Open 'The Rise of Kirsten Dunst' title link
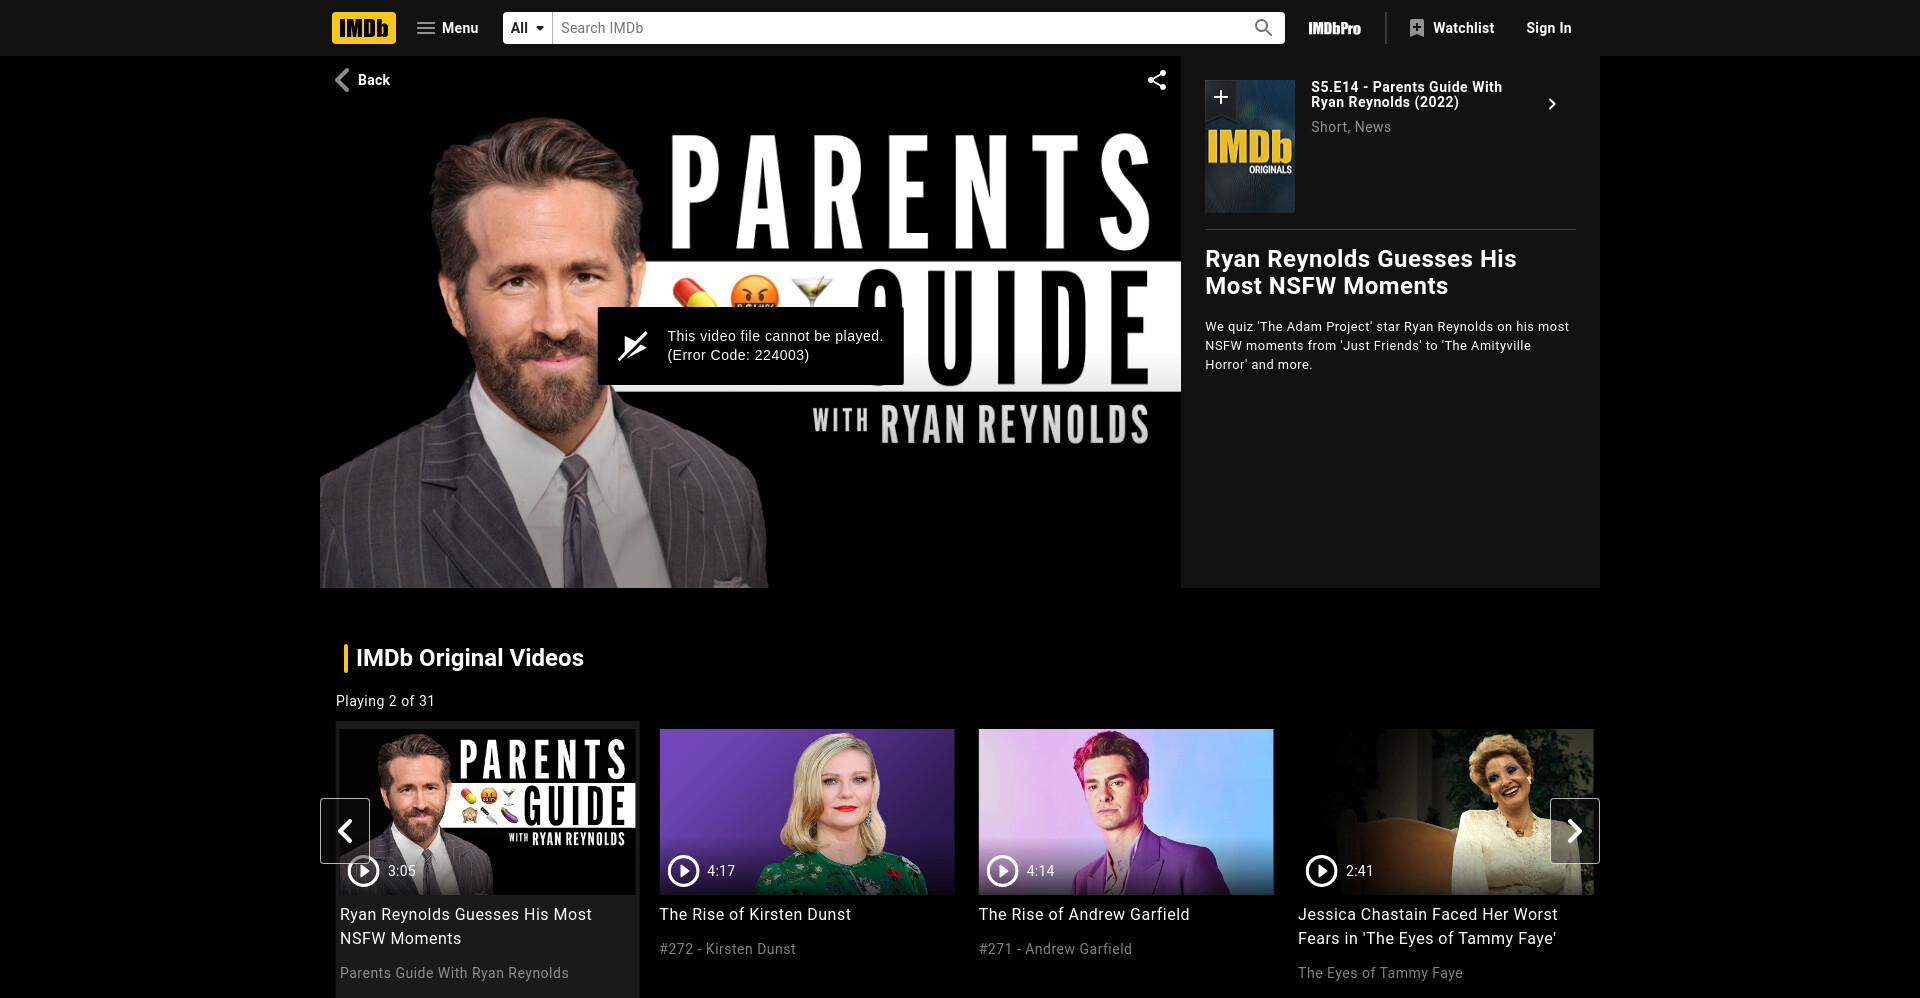This screenshot has height=998, width=1920. (x=755, y=914)
